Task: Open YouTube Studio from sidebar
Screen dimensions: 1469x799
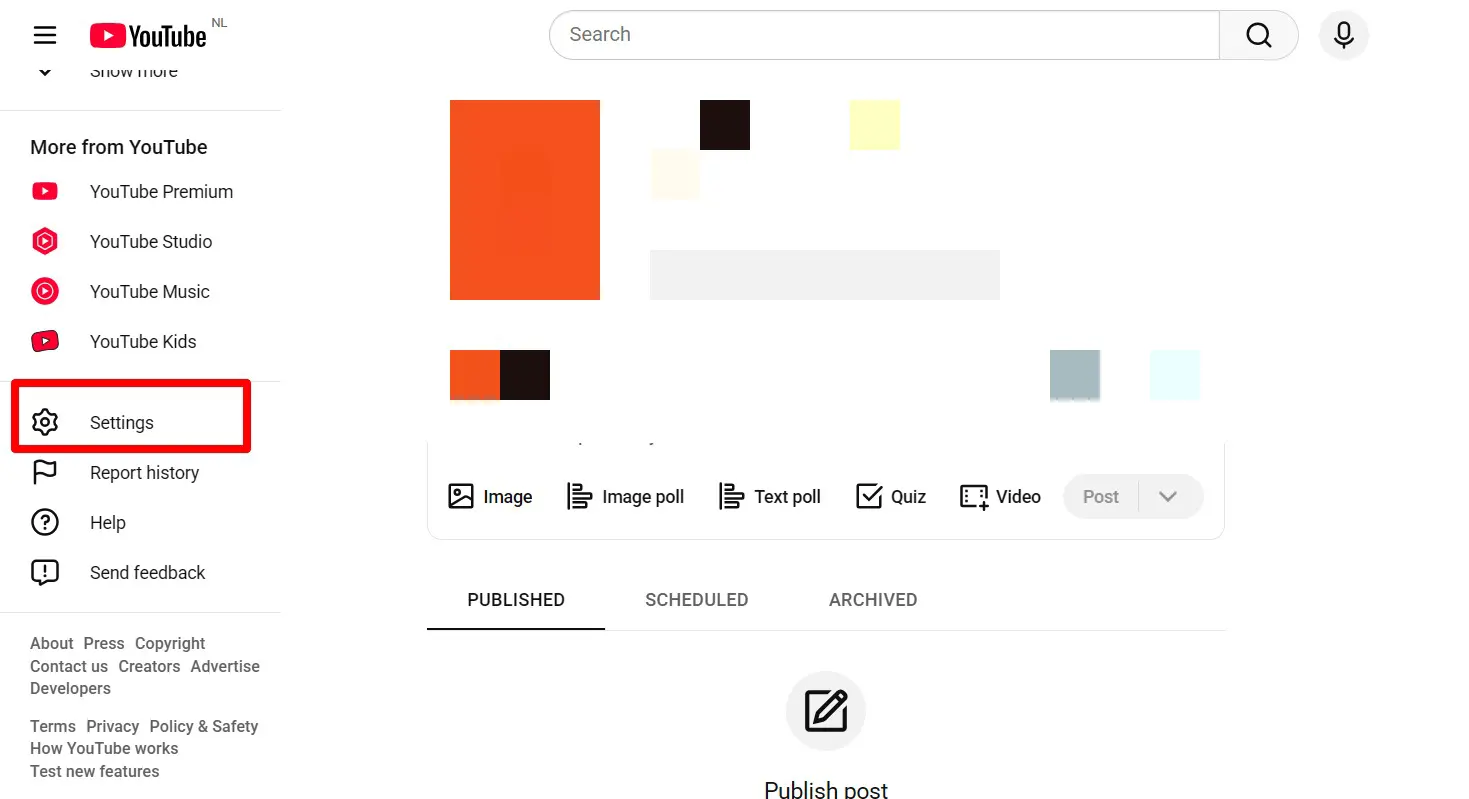Action: point(150,242)
